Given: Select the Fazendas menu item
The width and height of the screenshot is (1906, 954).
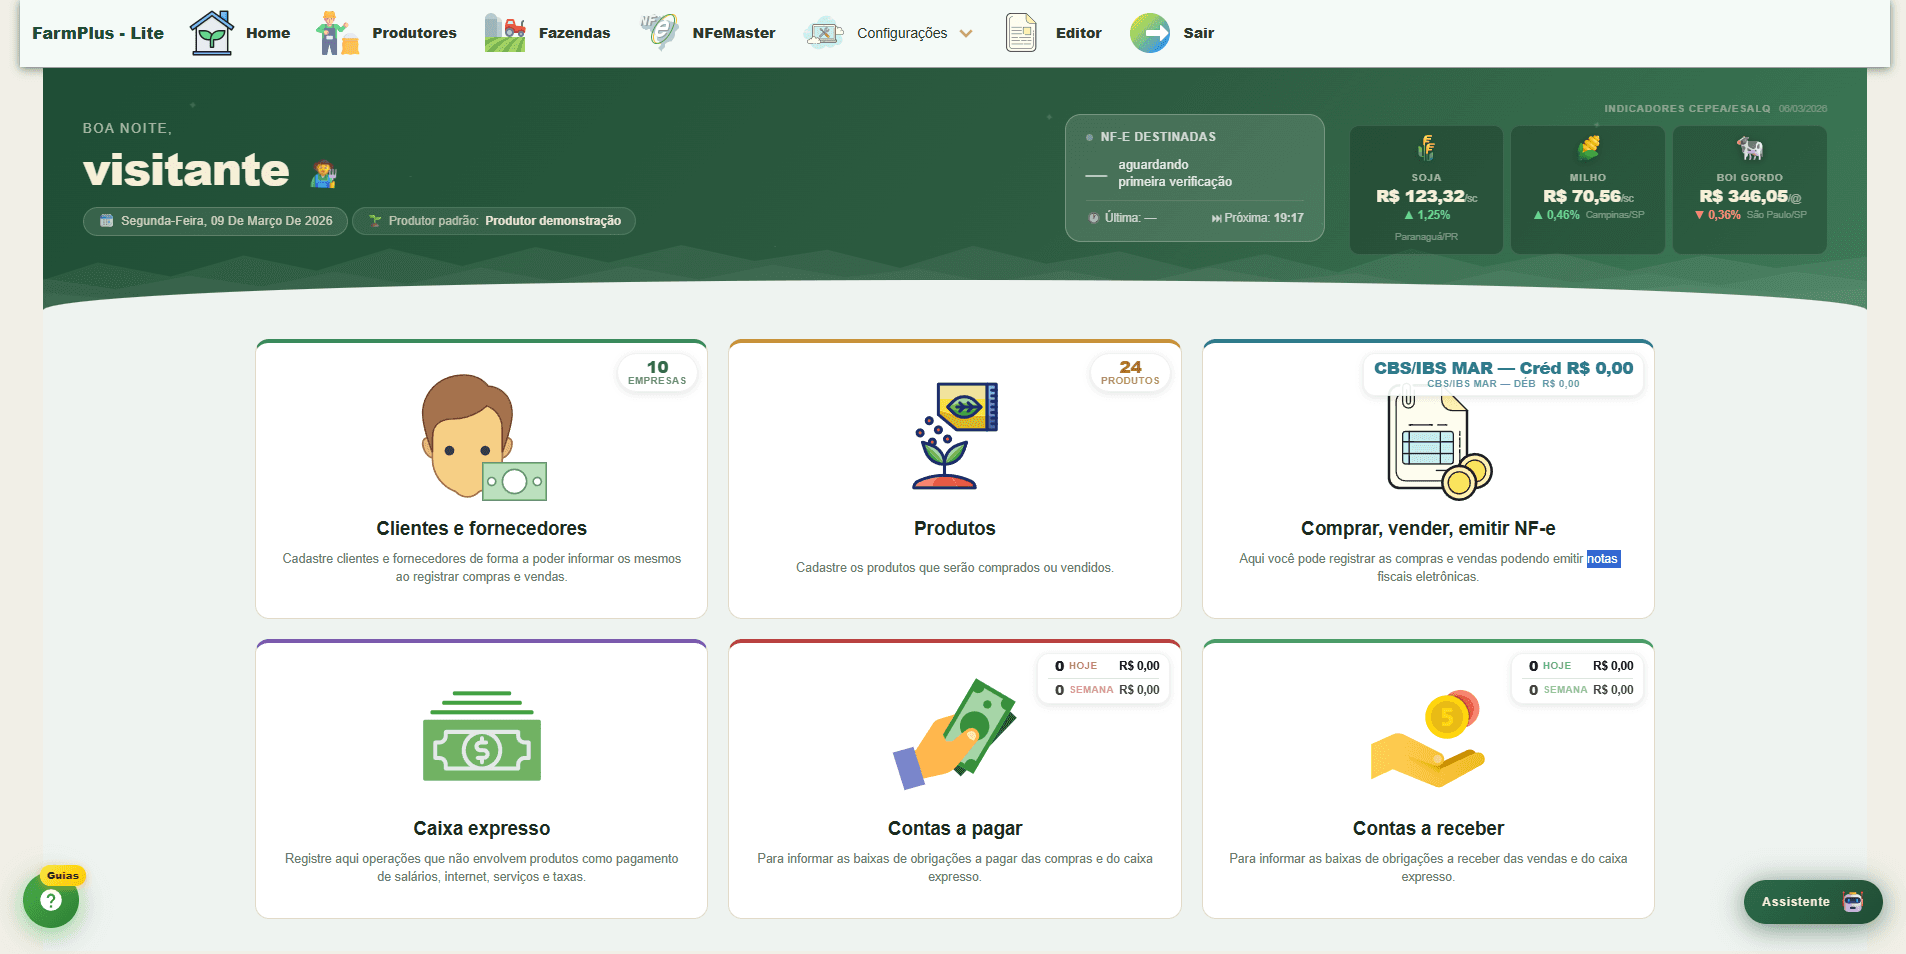Looking at the screenshot, I should (x=575, y=32).
